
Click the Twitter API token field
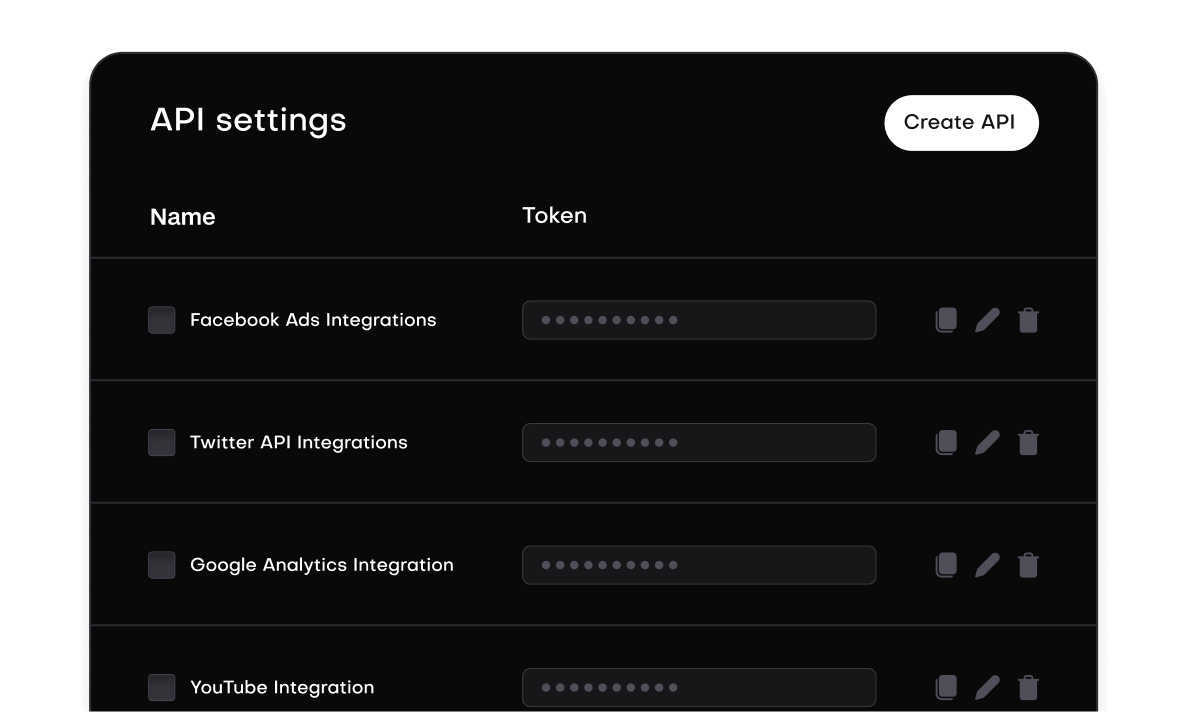pos(699,442)
